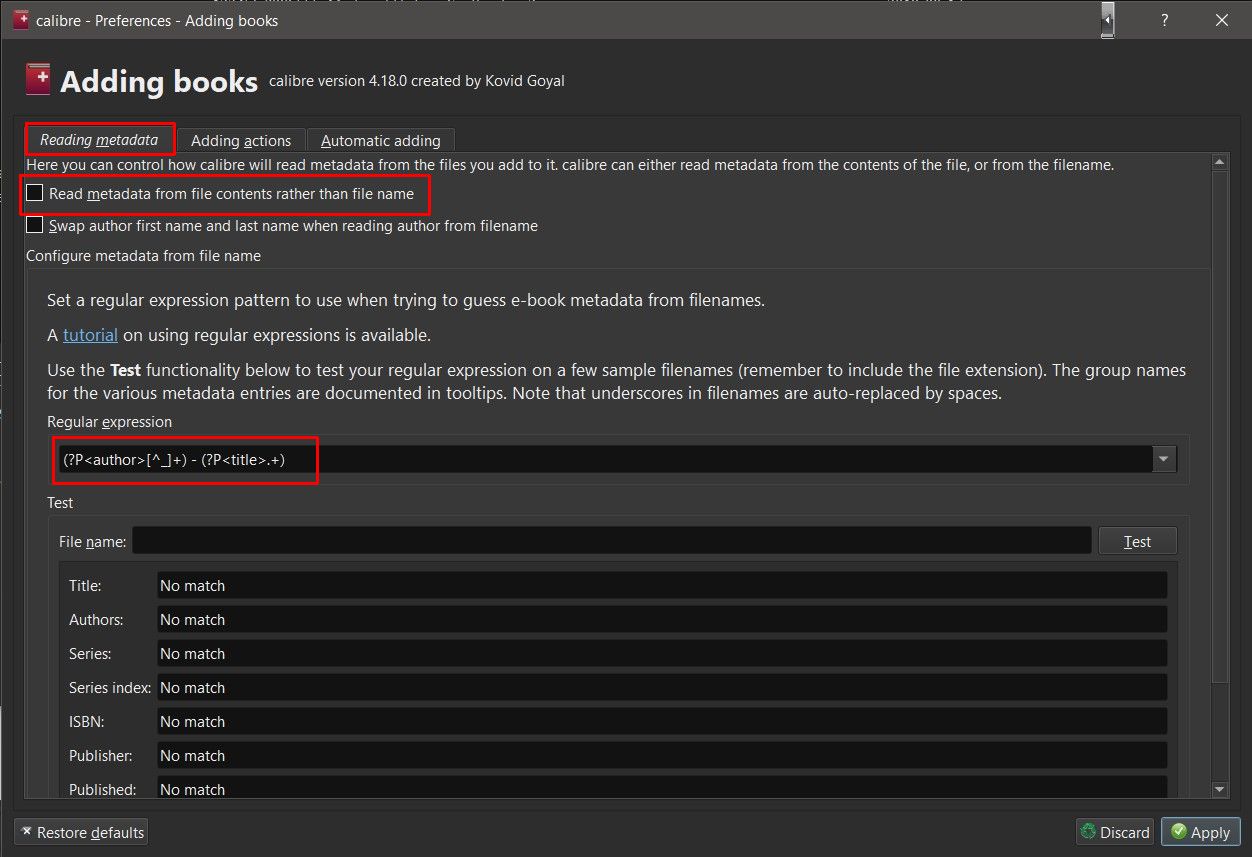
Task: Click the Series index result field
Action: coord(662,687)
